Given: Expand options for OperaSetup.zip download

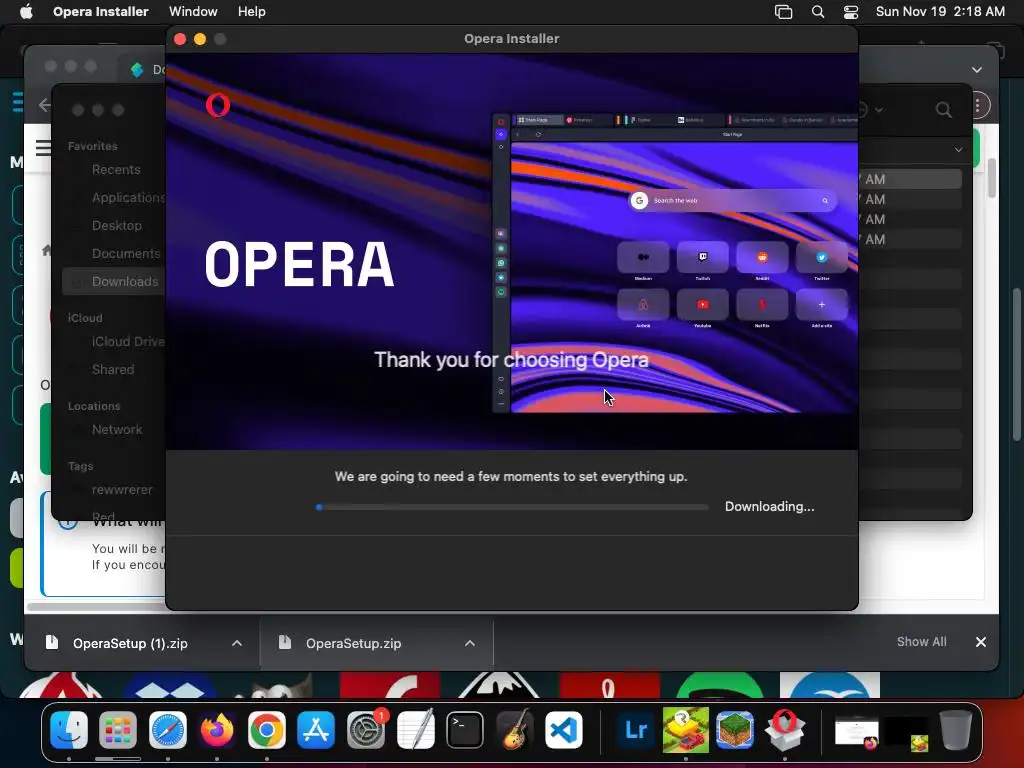Looking at the screenshot, I should pyautogui.click(x=470, y=643).
